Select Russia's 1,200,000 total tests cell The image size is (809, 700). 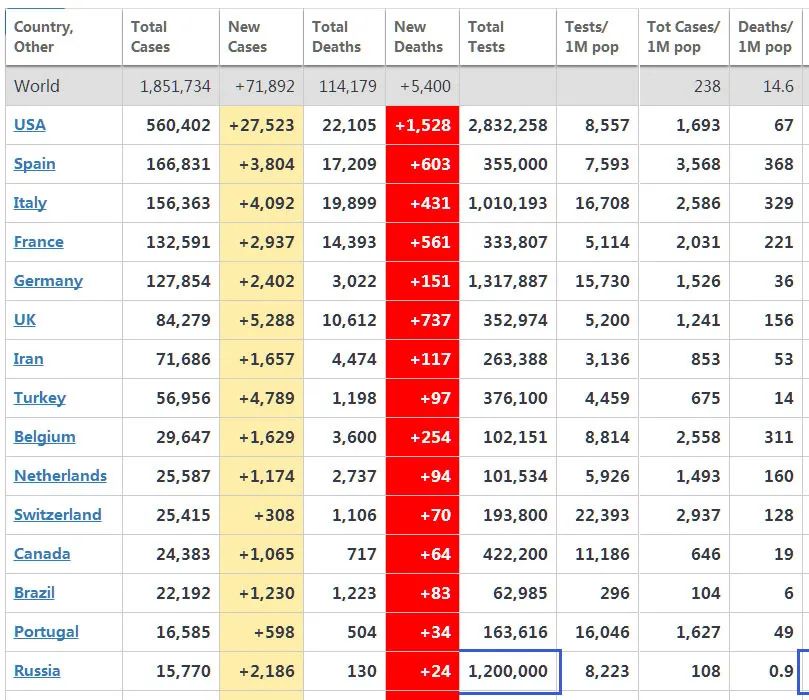tap(508, 671)
